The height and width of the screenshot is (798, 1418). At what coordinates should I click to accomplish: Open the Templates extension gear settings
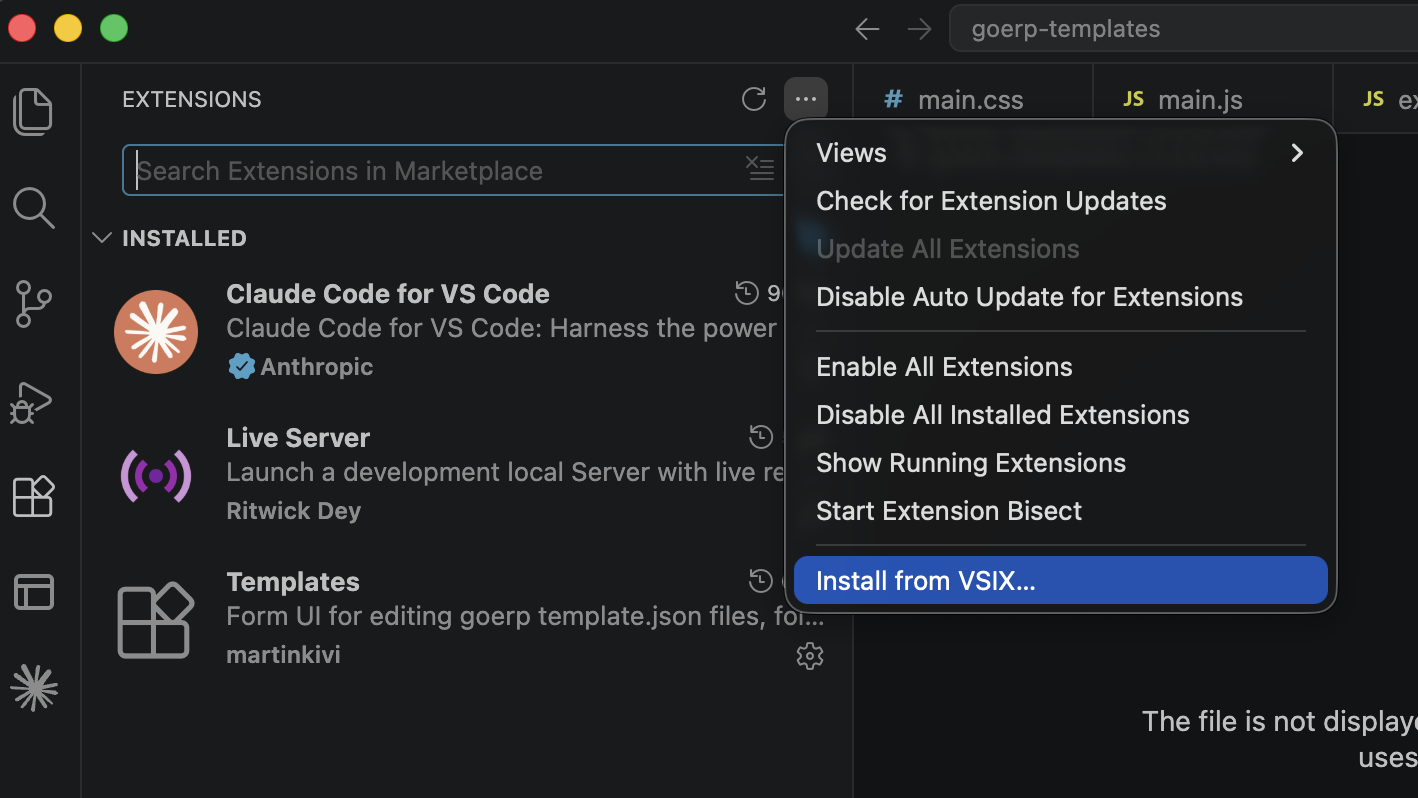pyautogui.click(x=809, y=656)
